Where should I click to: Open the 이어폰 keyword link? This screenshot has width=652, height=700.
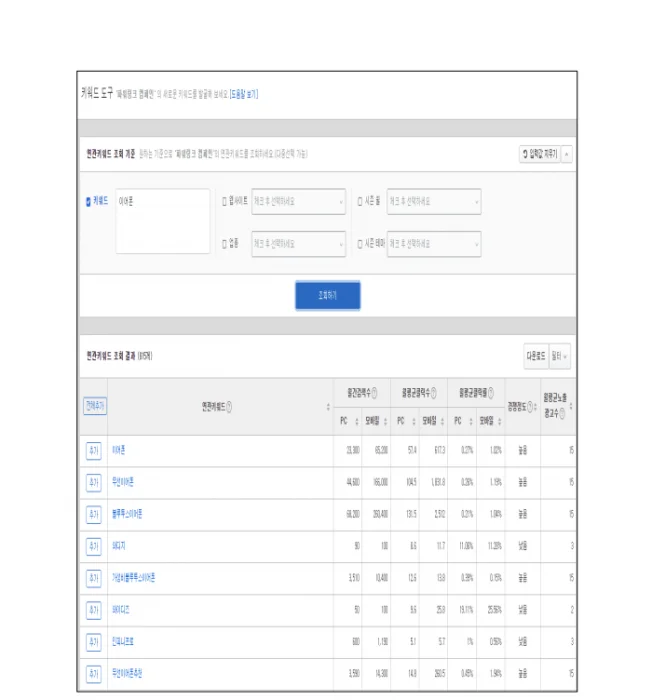point(118,450)
